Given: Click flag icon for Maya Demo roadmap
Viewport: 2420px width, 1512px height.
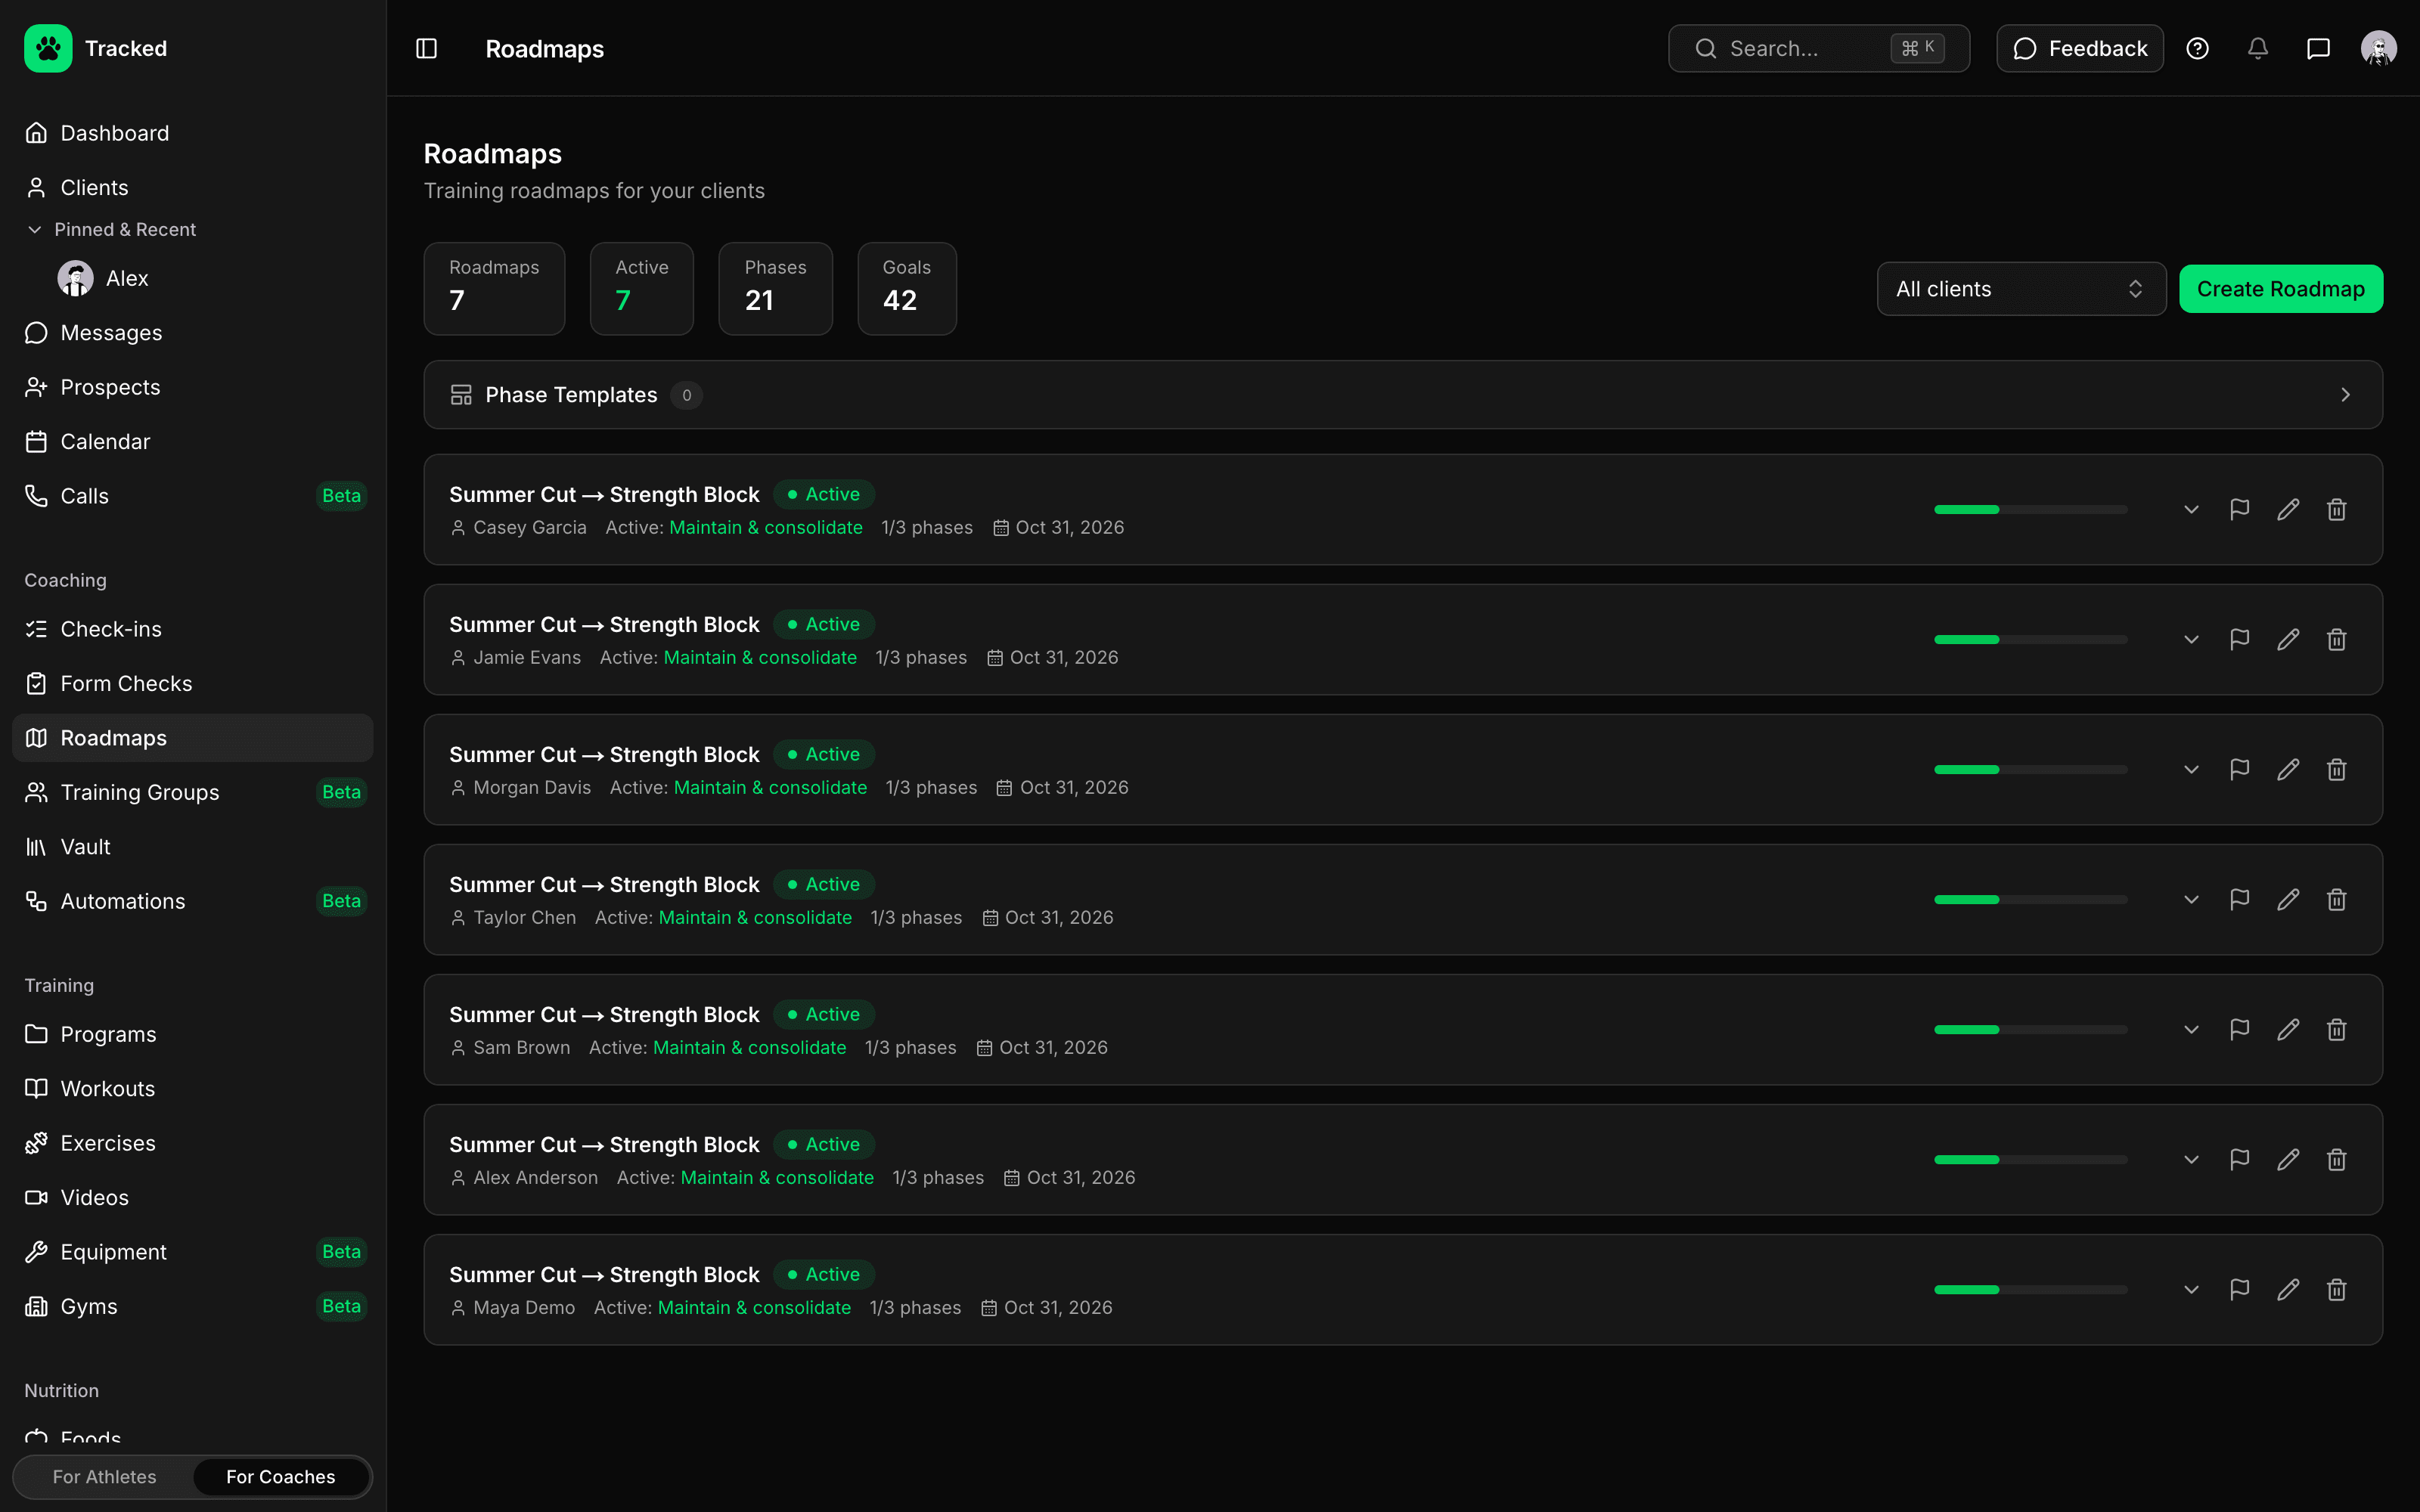Looking at the screenshot, I should click(x=2239, y=1290).
